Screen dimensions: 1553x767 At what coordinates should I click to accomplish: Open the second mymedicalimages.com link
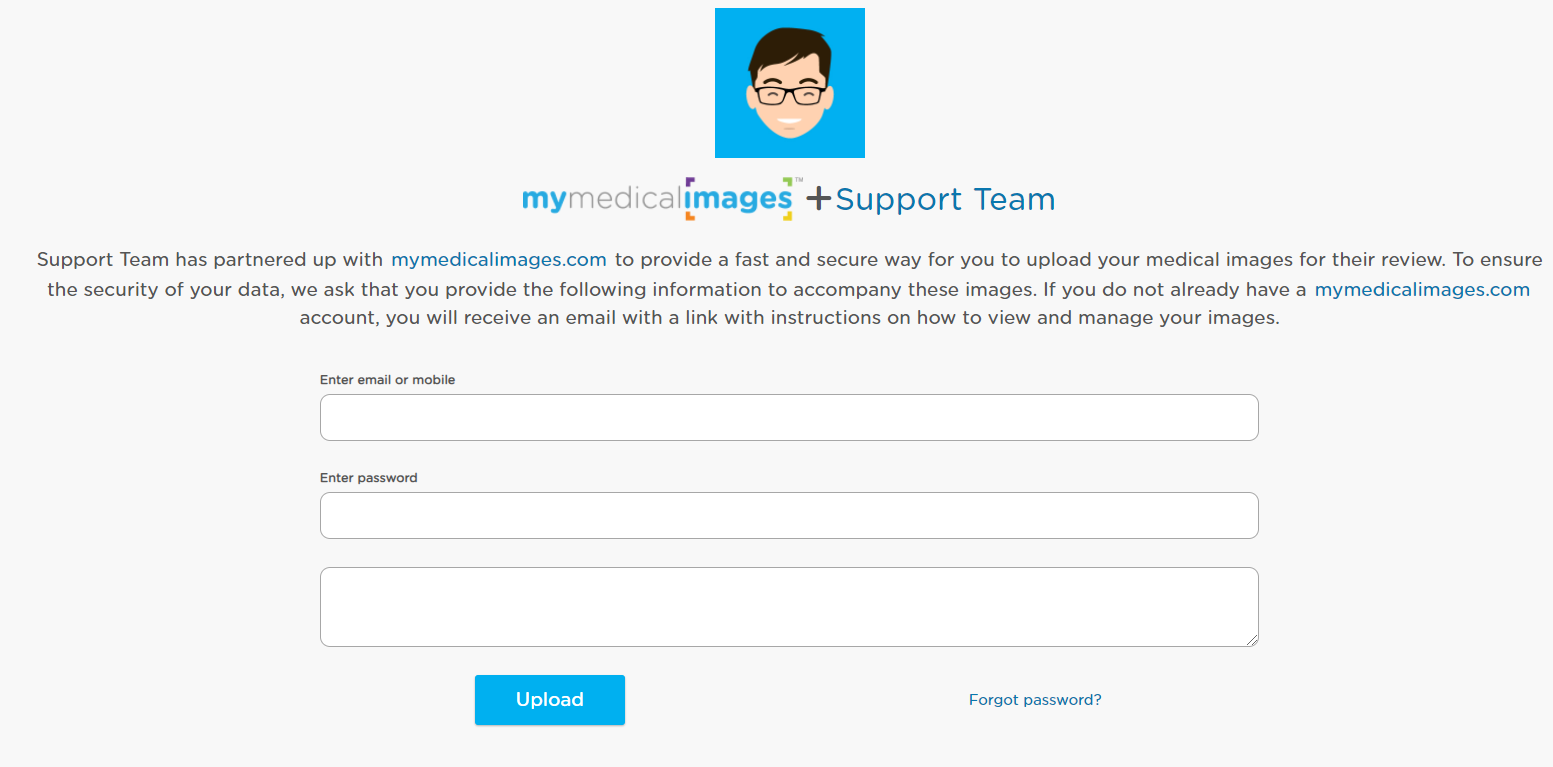pos(1421,290)
